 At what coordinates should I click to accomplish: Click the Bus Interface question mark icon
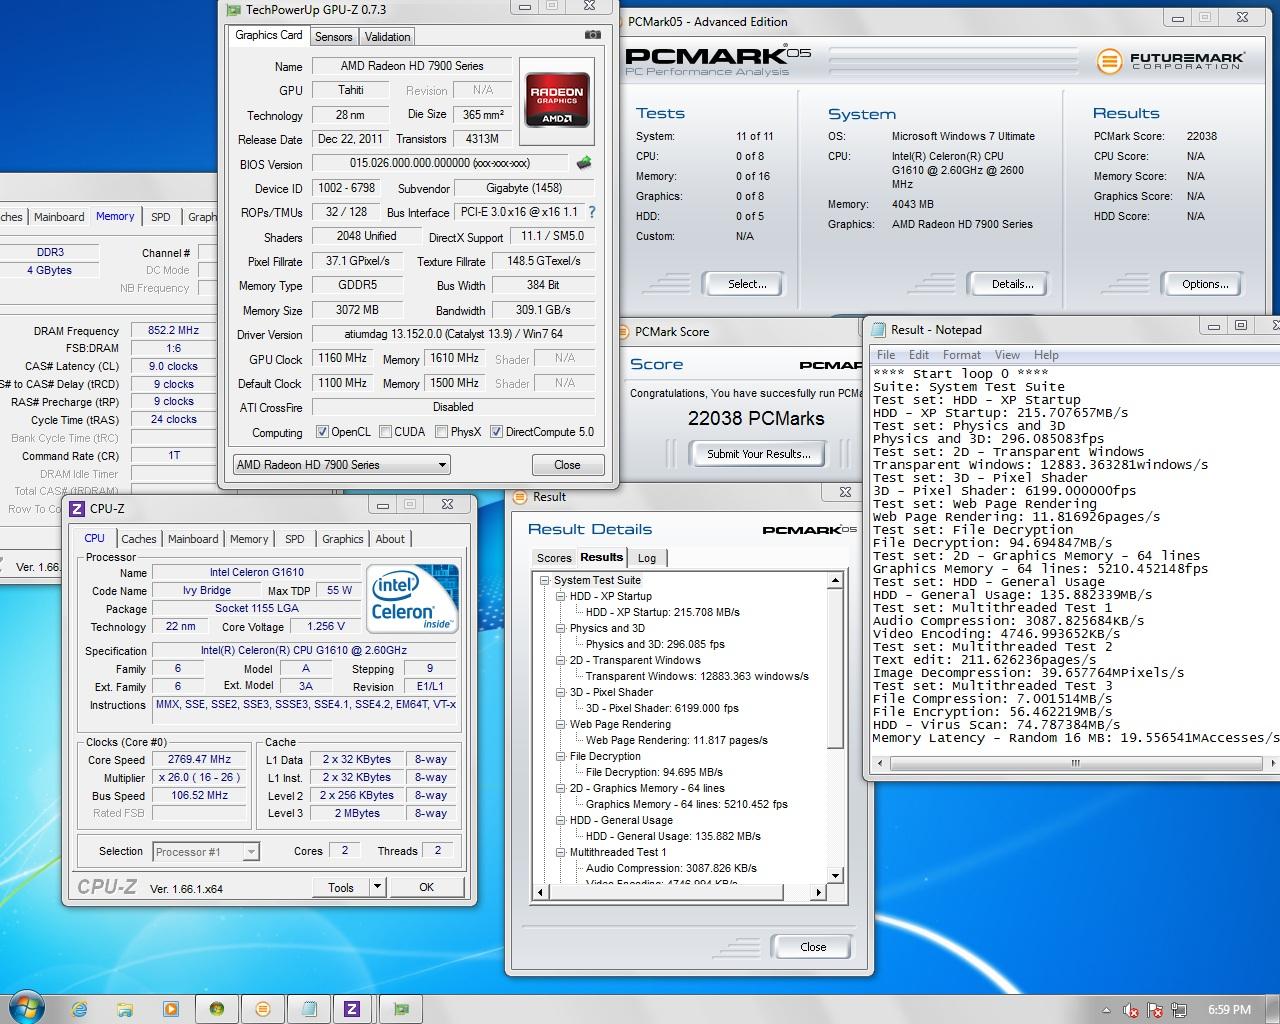(x=592, y=212)
